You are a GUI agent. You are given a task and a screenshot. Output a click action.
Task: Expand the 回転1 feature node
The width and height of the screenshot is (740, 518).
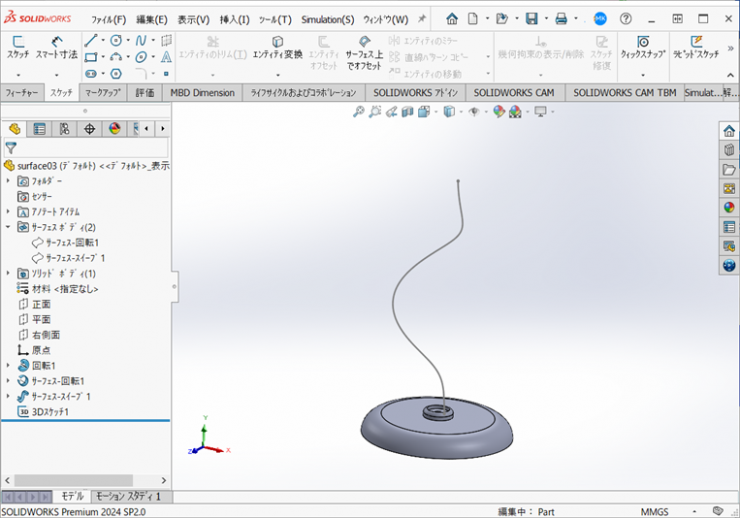pos(9,366)
